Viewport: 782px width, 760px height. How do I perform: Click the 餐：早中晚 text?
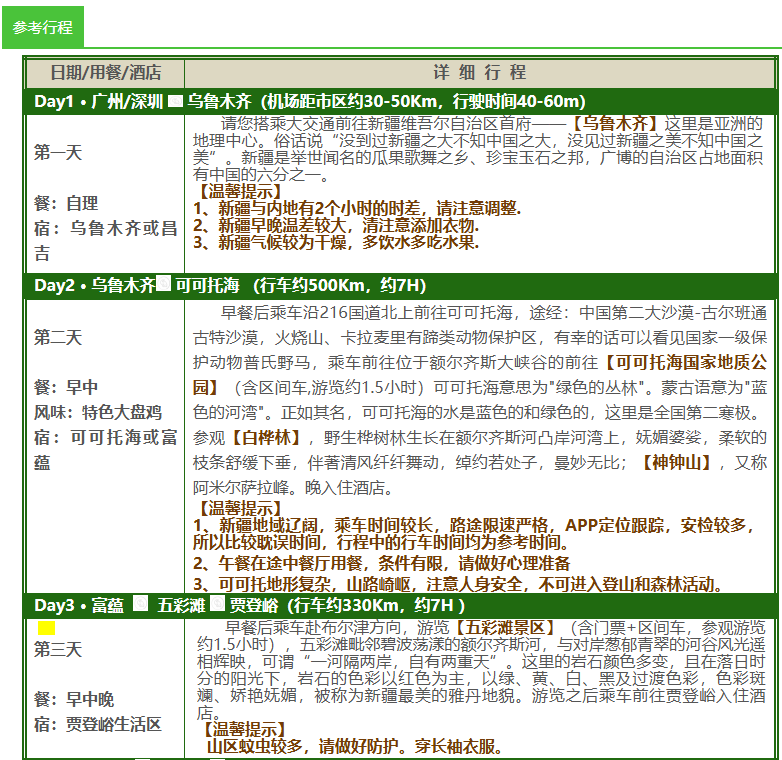(x=74, y=699)
